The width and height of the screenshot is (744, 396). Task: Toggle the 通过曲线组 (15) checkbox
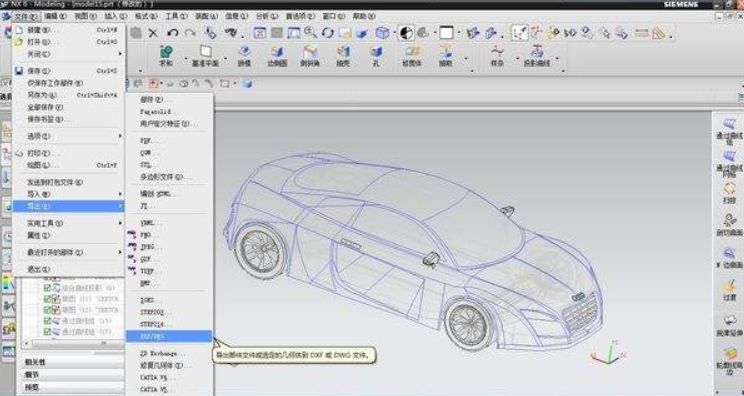coord(47,321)
